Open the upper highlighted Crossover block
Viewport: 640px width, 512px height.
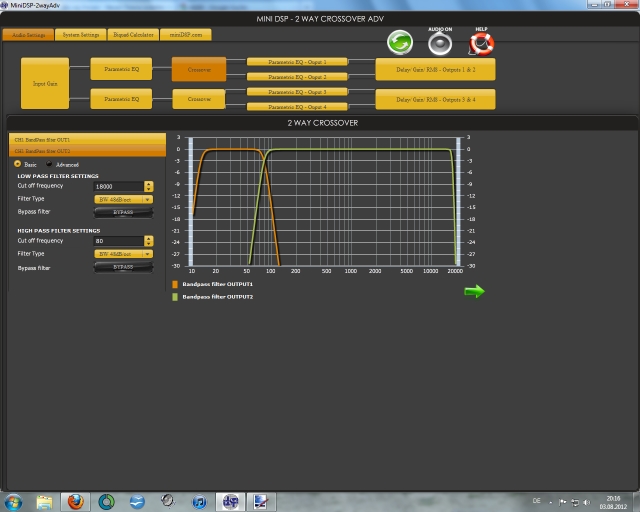pyautogui.click(x=199, y=69)
